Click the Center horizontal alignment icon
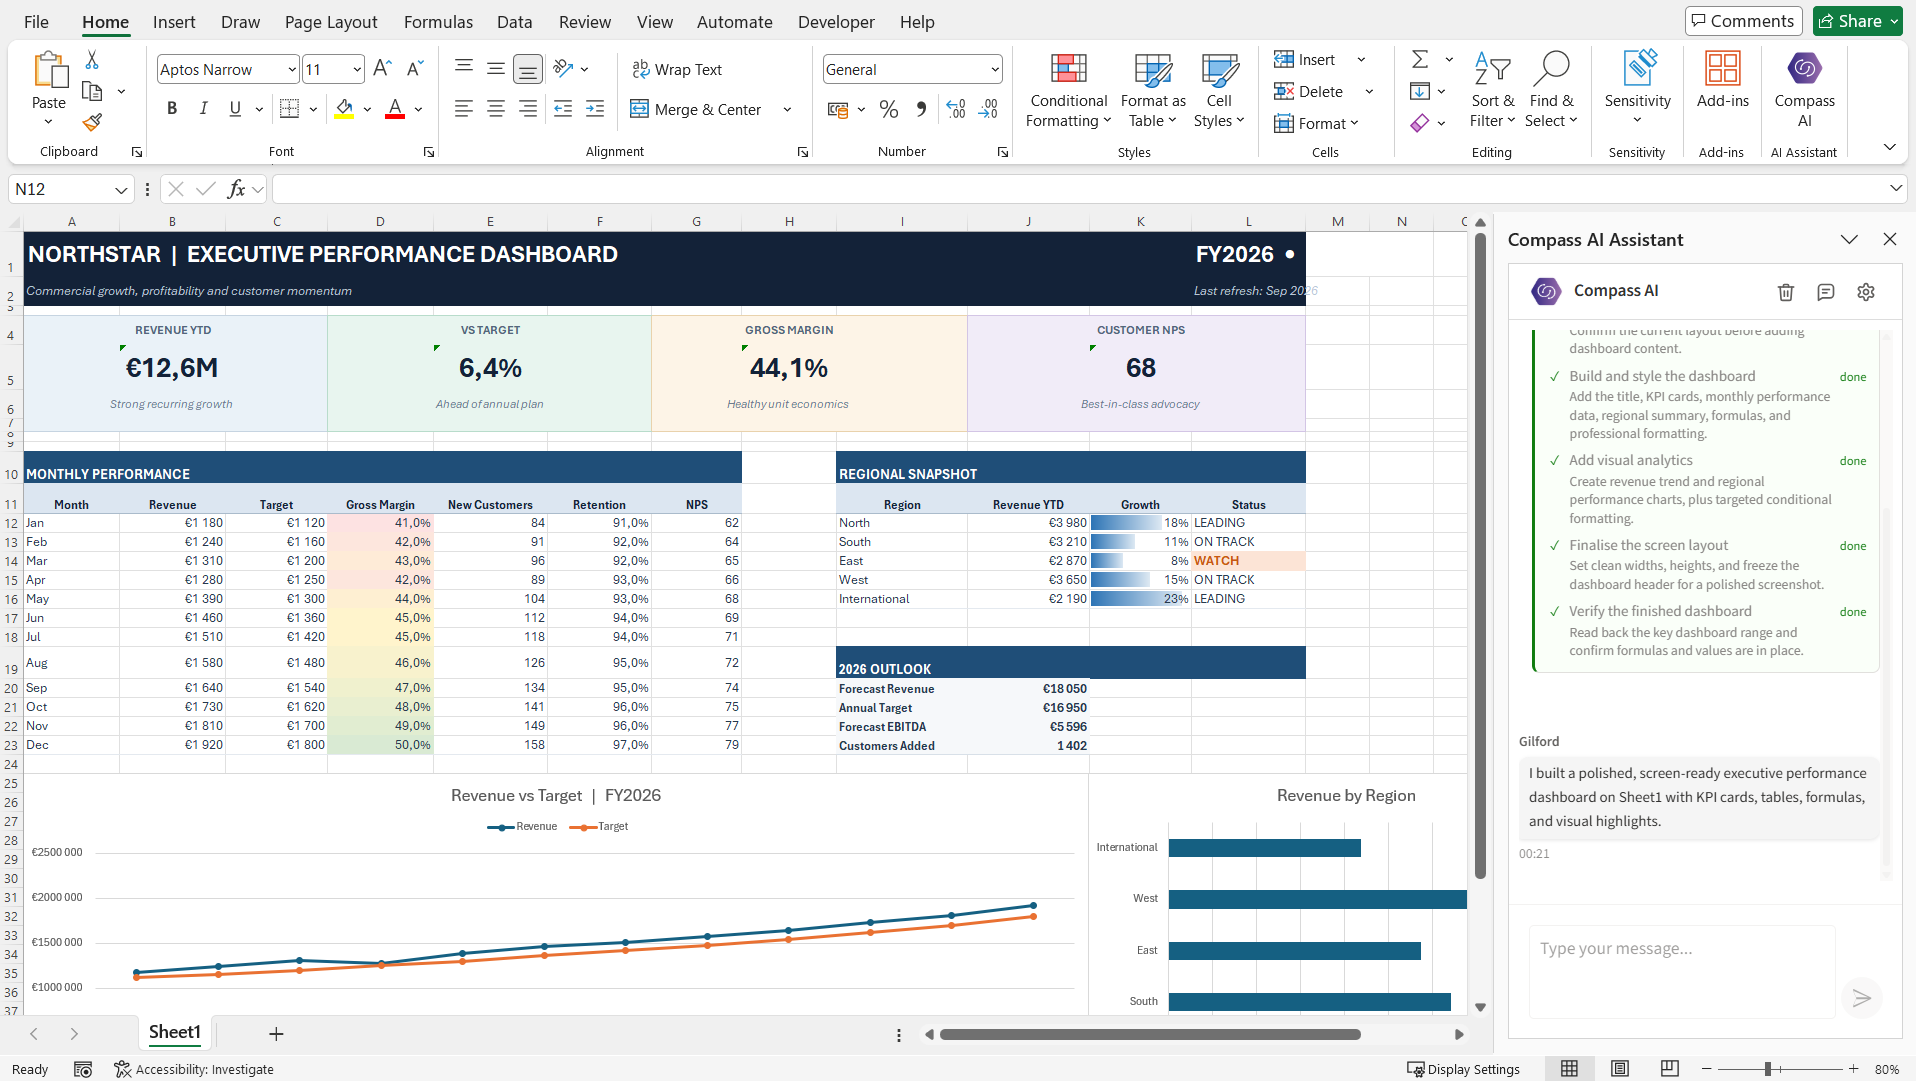The width and height of the screenshot is (1916, 1081). pyautogui.click(x=496, y=109)
